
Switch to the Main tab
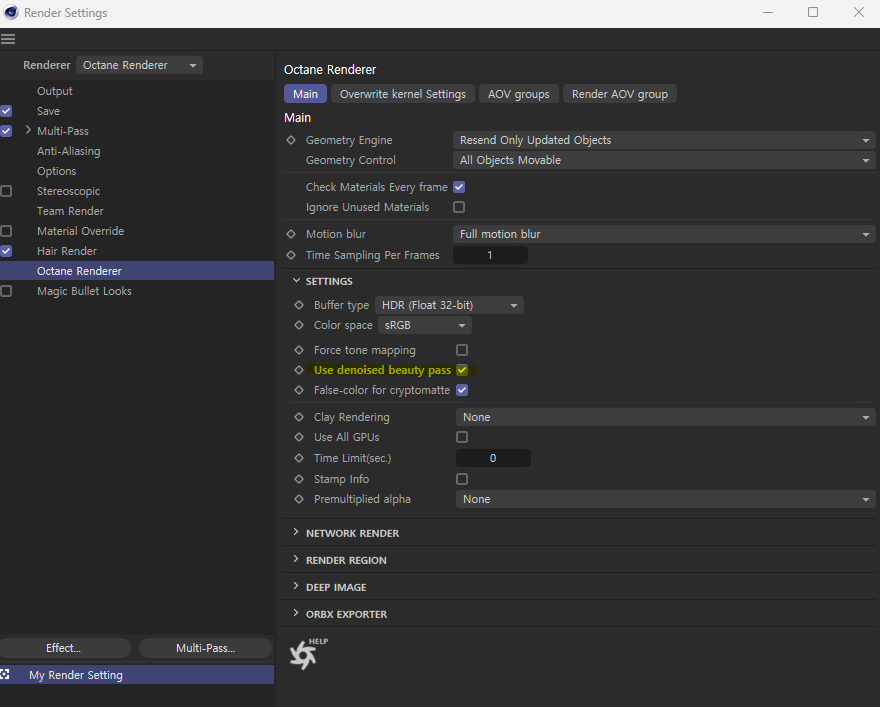click(x=305, y=94)
